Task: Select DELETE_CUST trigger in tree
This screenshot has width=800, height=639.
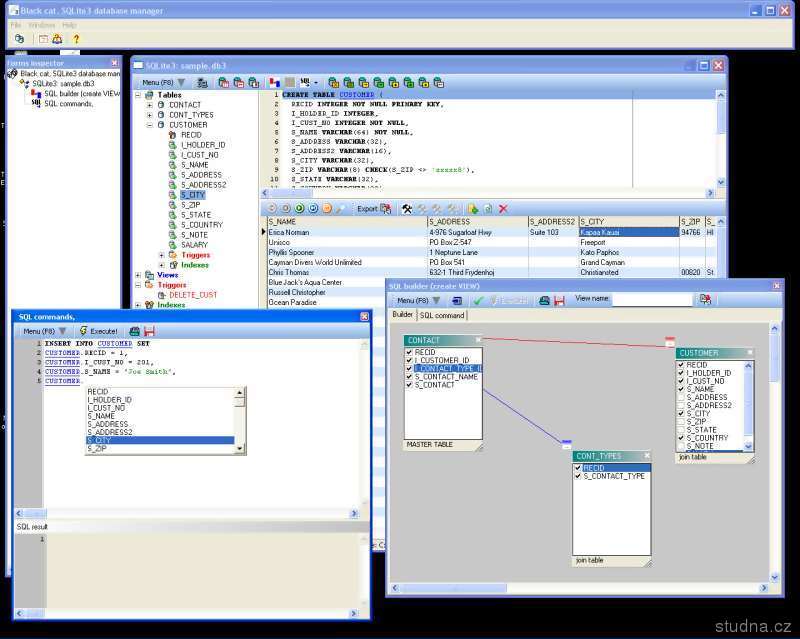Action: click(193, 295)
